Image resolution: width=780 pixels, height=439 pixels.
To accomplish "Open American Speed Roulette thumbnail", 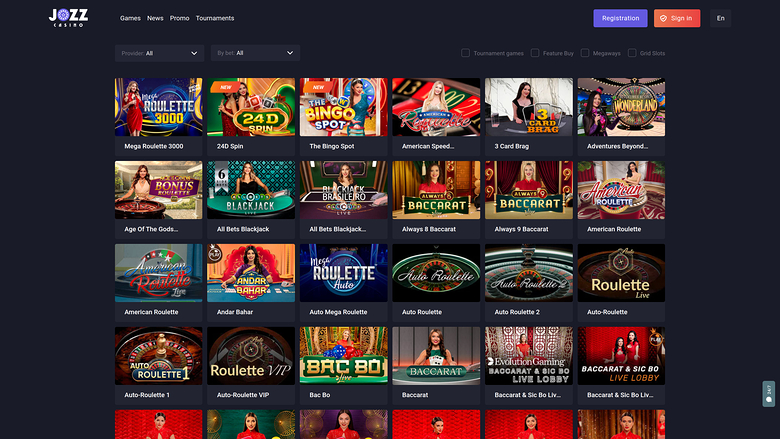I will pyautogui.click(x=436, y=107).
